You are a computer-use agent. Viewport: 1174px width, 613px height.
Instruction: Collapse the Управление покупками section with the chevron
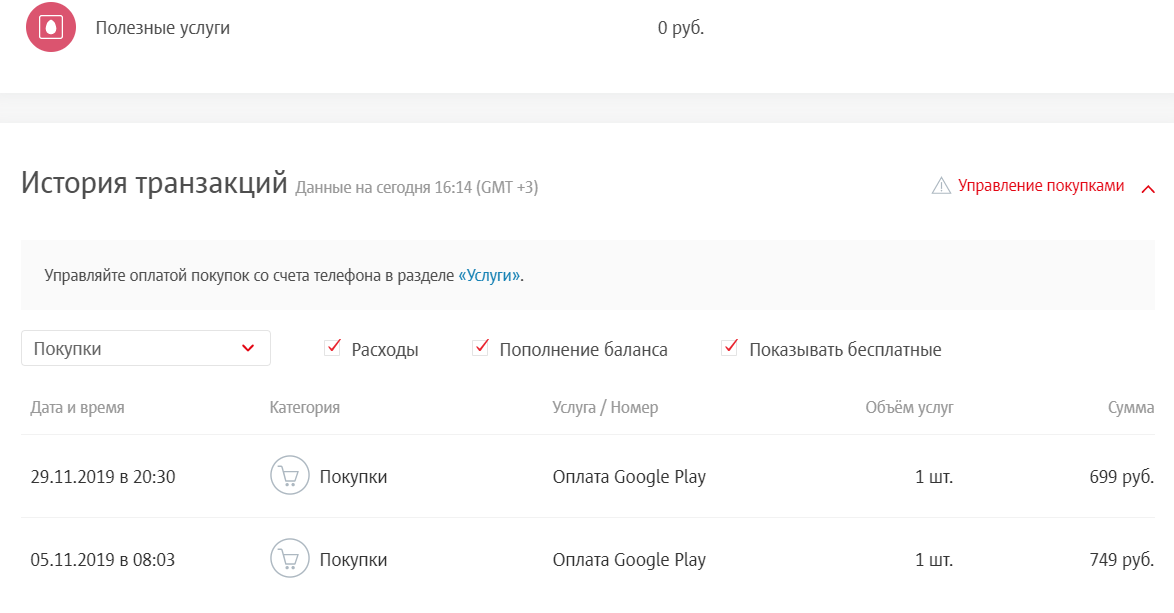point(1148,186)
